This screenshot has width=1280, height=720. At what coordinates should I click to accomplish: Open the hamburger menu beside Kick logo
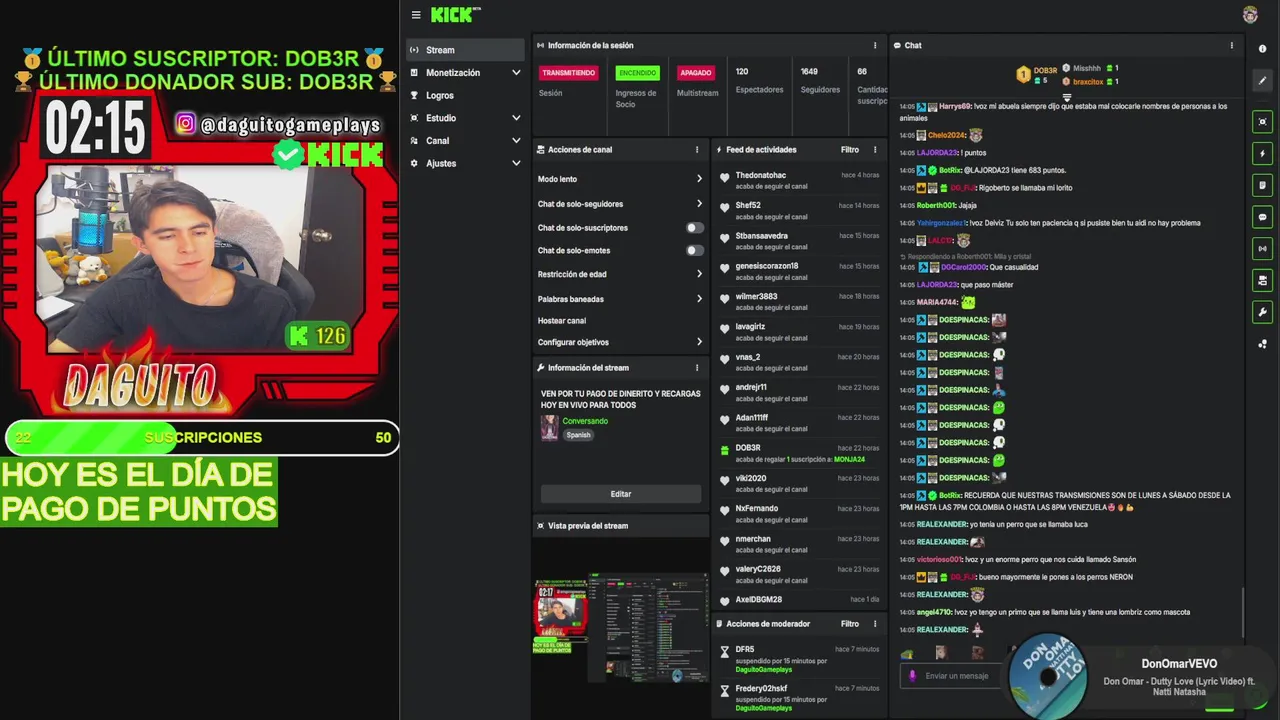pos(416,15)
